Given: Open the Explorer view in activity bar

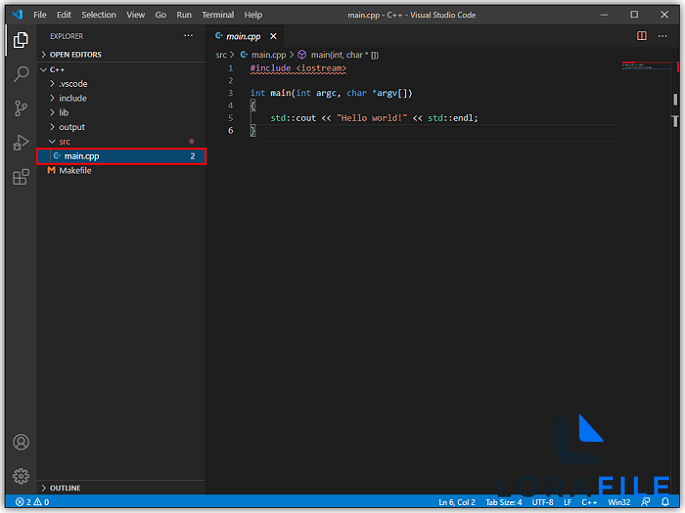Looking at the screenshot, I should pyautogui.click(x=21, y=40).
